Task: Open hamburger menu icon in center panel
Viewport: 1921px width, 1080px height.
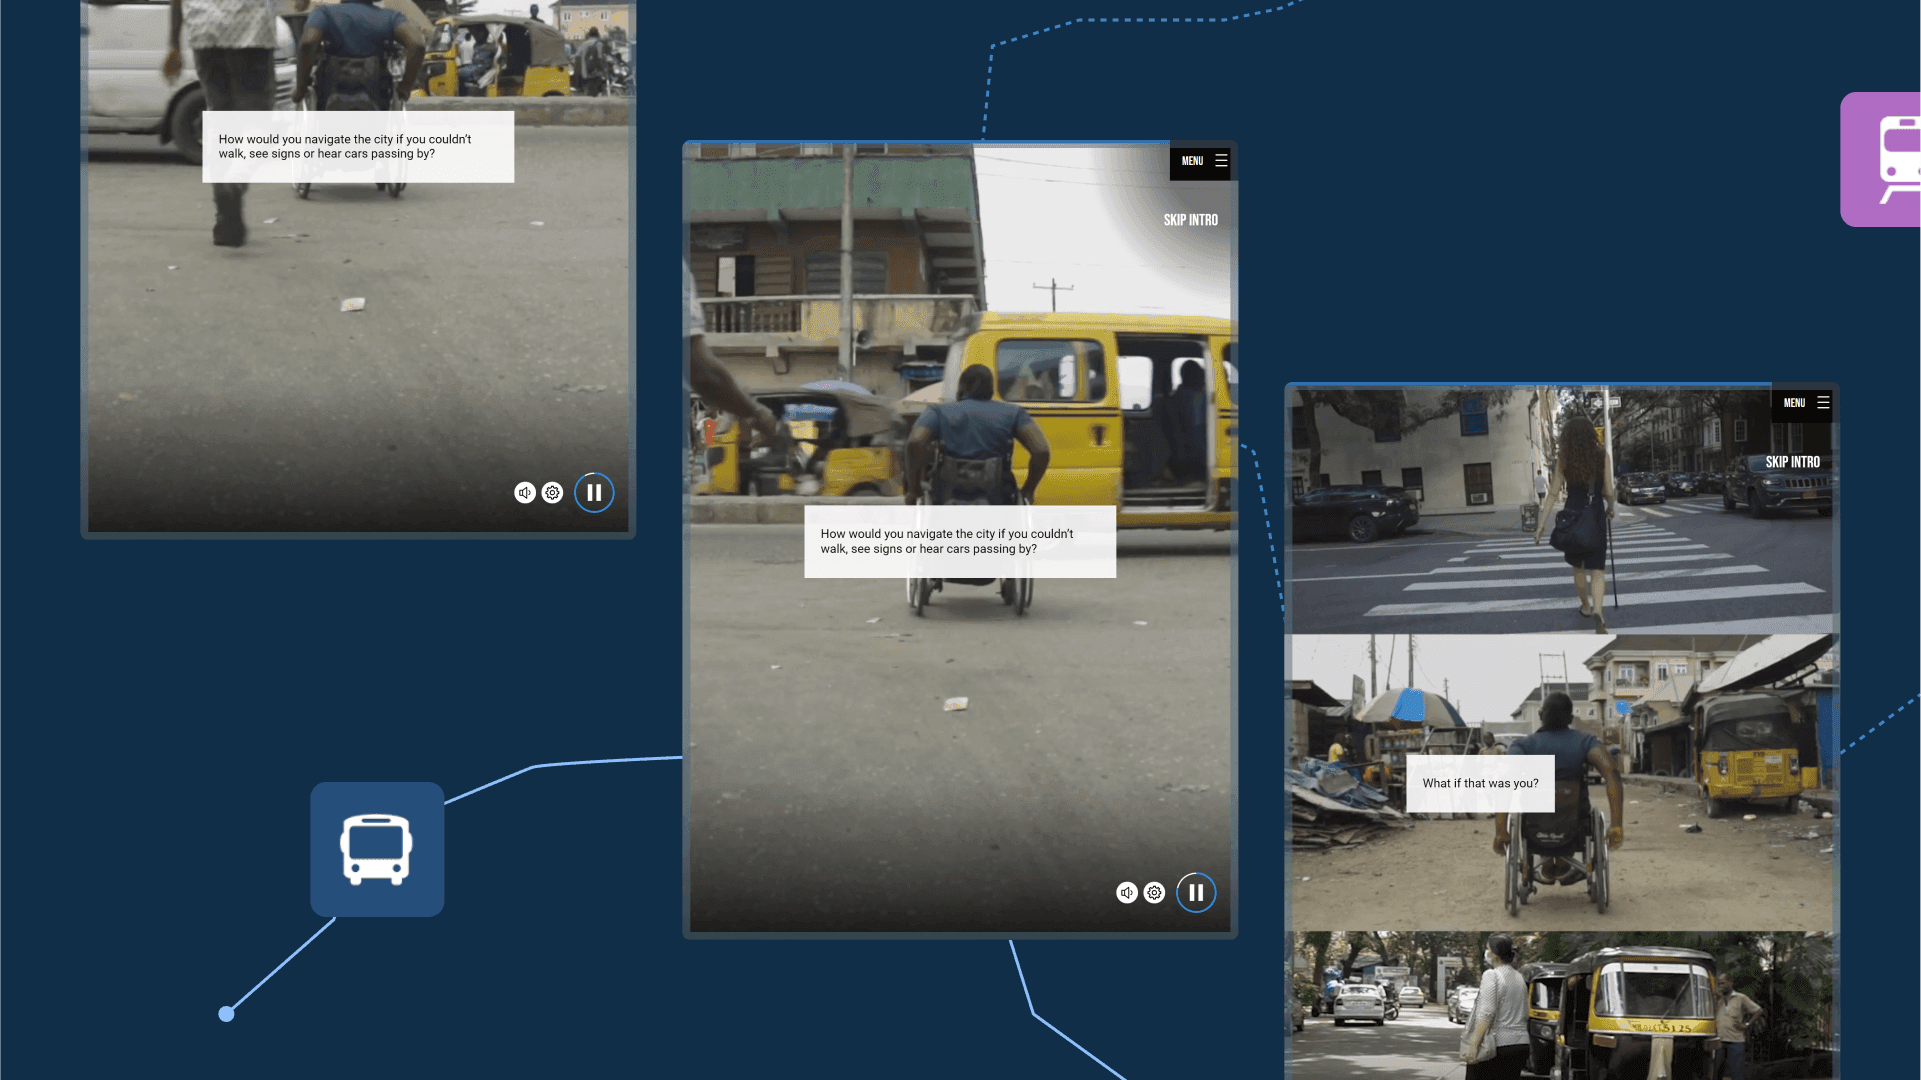Action: coord(1221,160)
